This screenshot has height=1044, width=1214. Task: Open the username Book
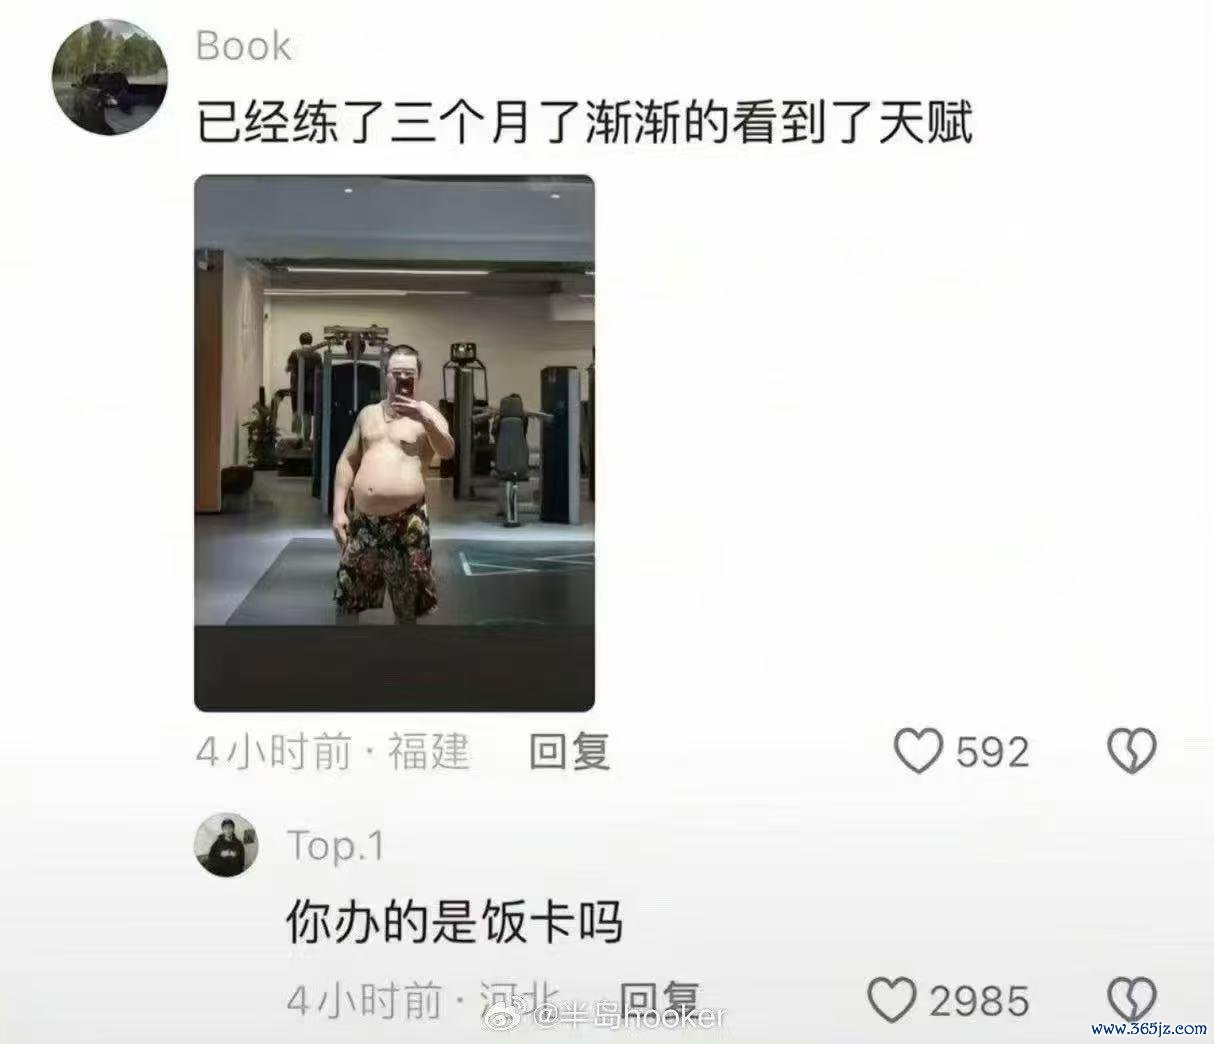243,46
